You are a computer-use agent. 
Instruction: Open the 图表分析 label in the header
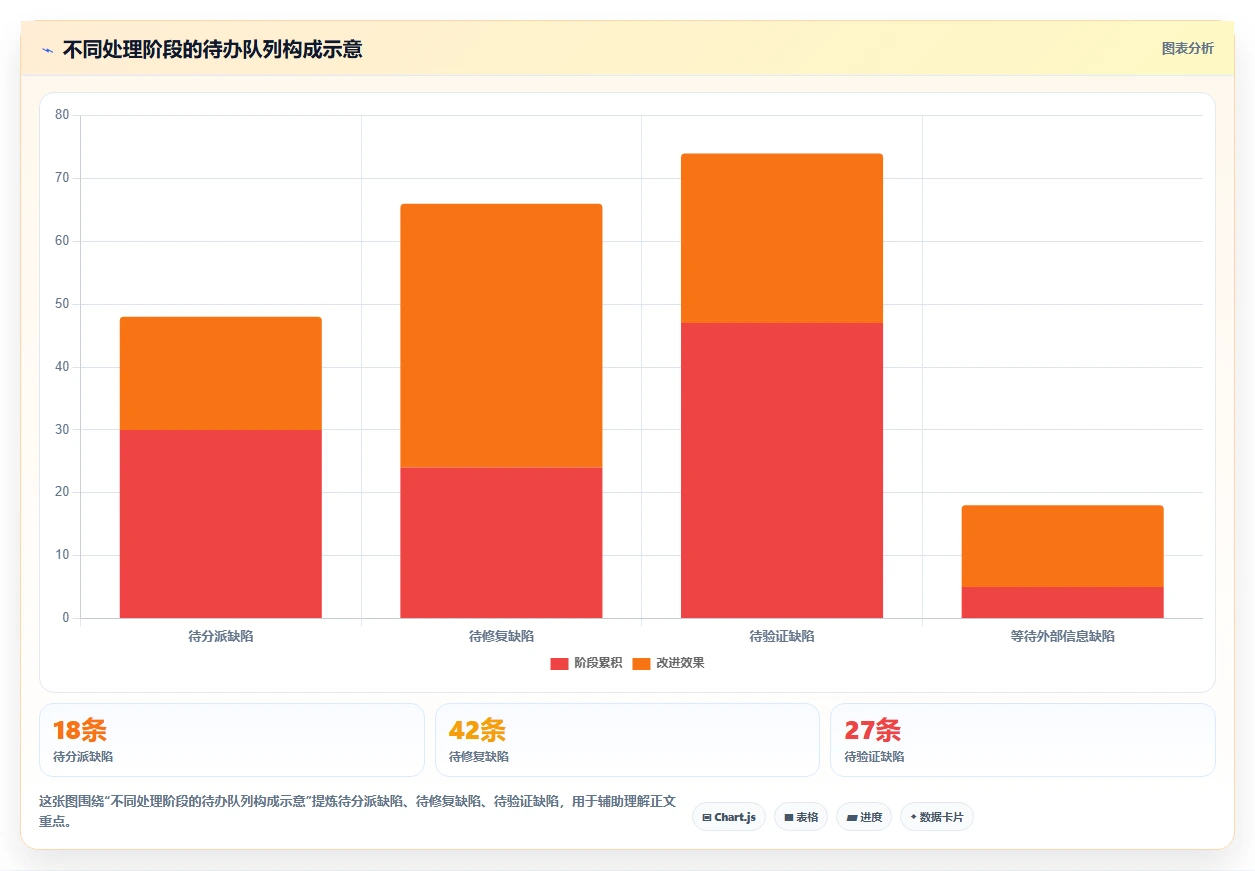(x=1188, y=48)
